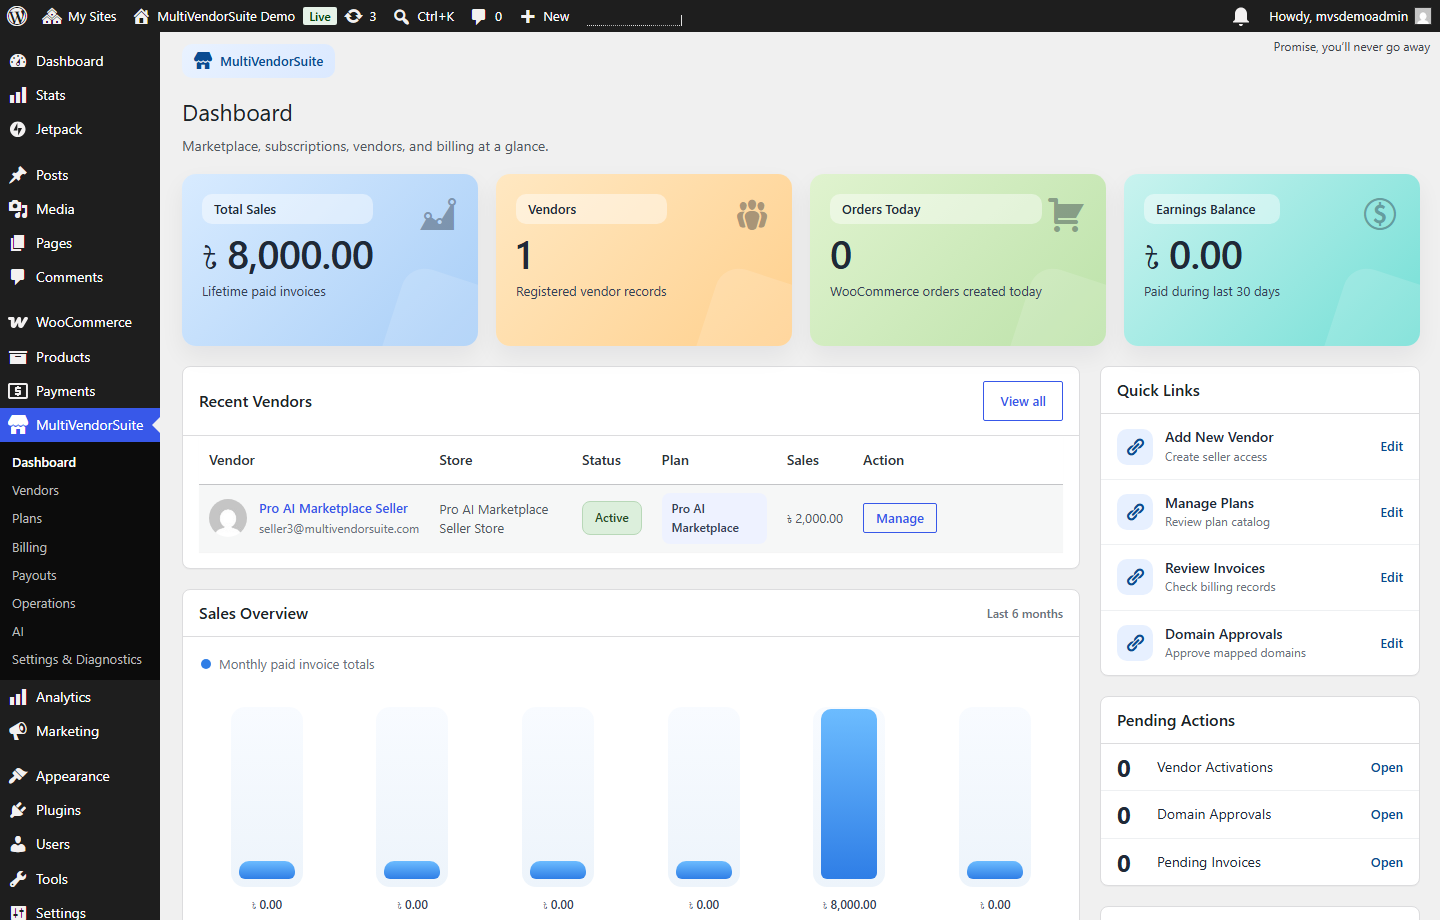Open the Media library sidebar item
The height and width of the screenshot is (920, 1440).
[x=80, y=209]
